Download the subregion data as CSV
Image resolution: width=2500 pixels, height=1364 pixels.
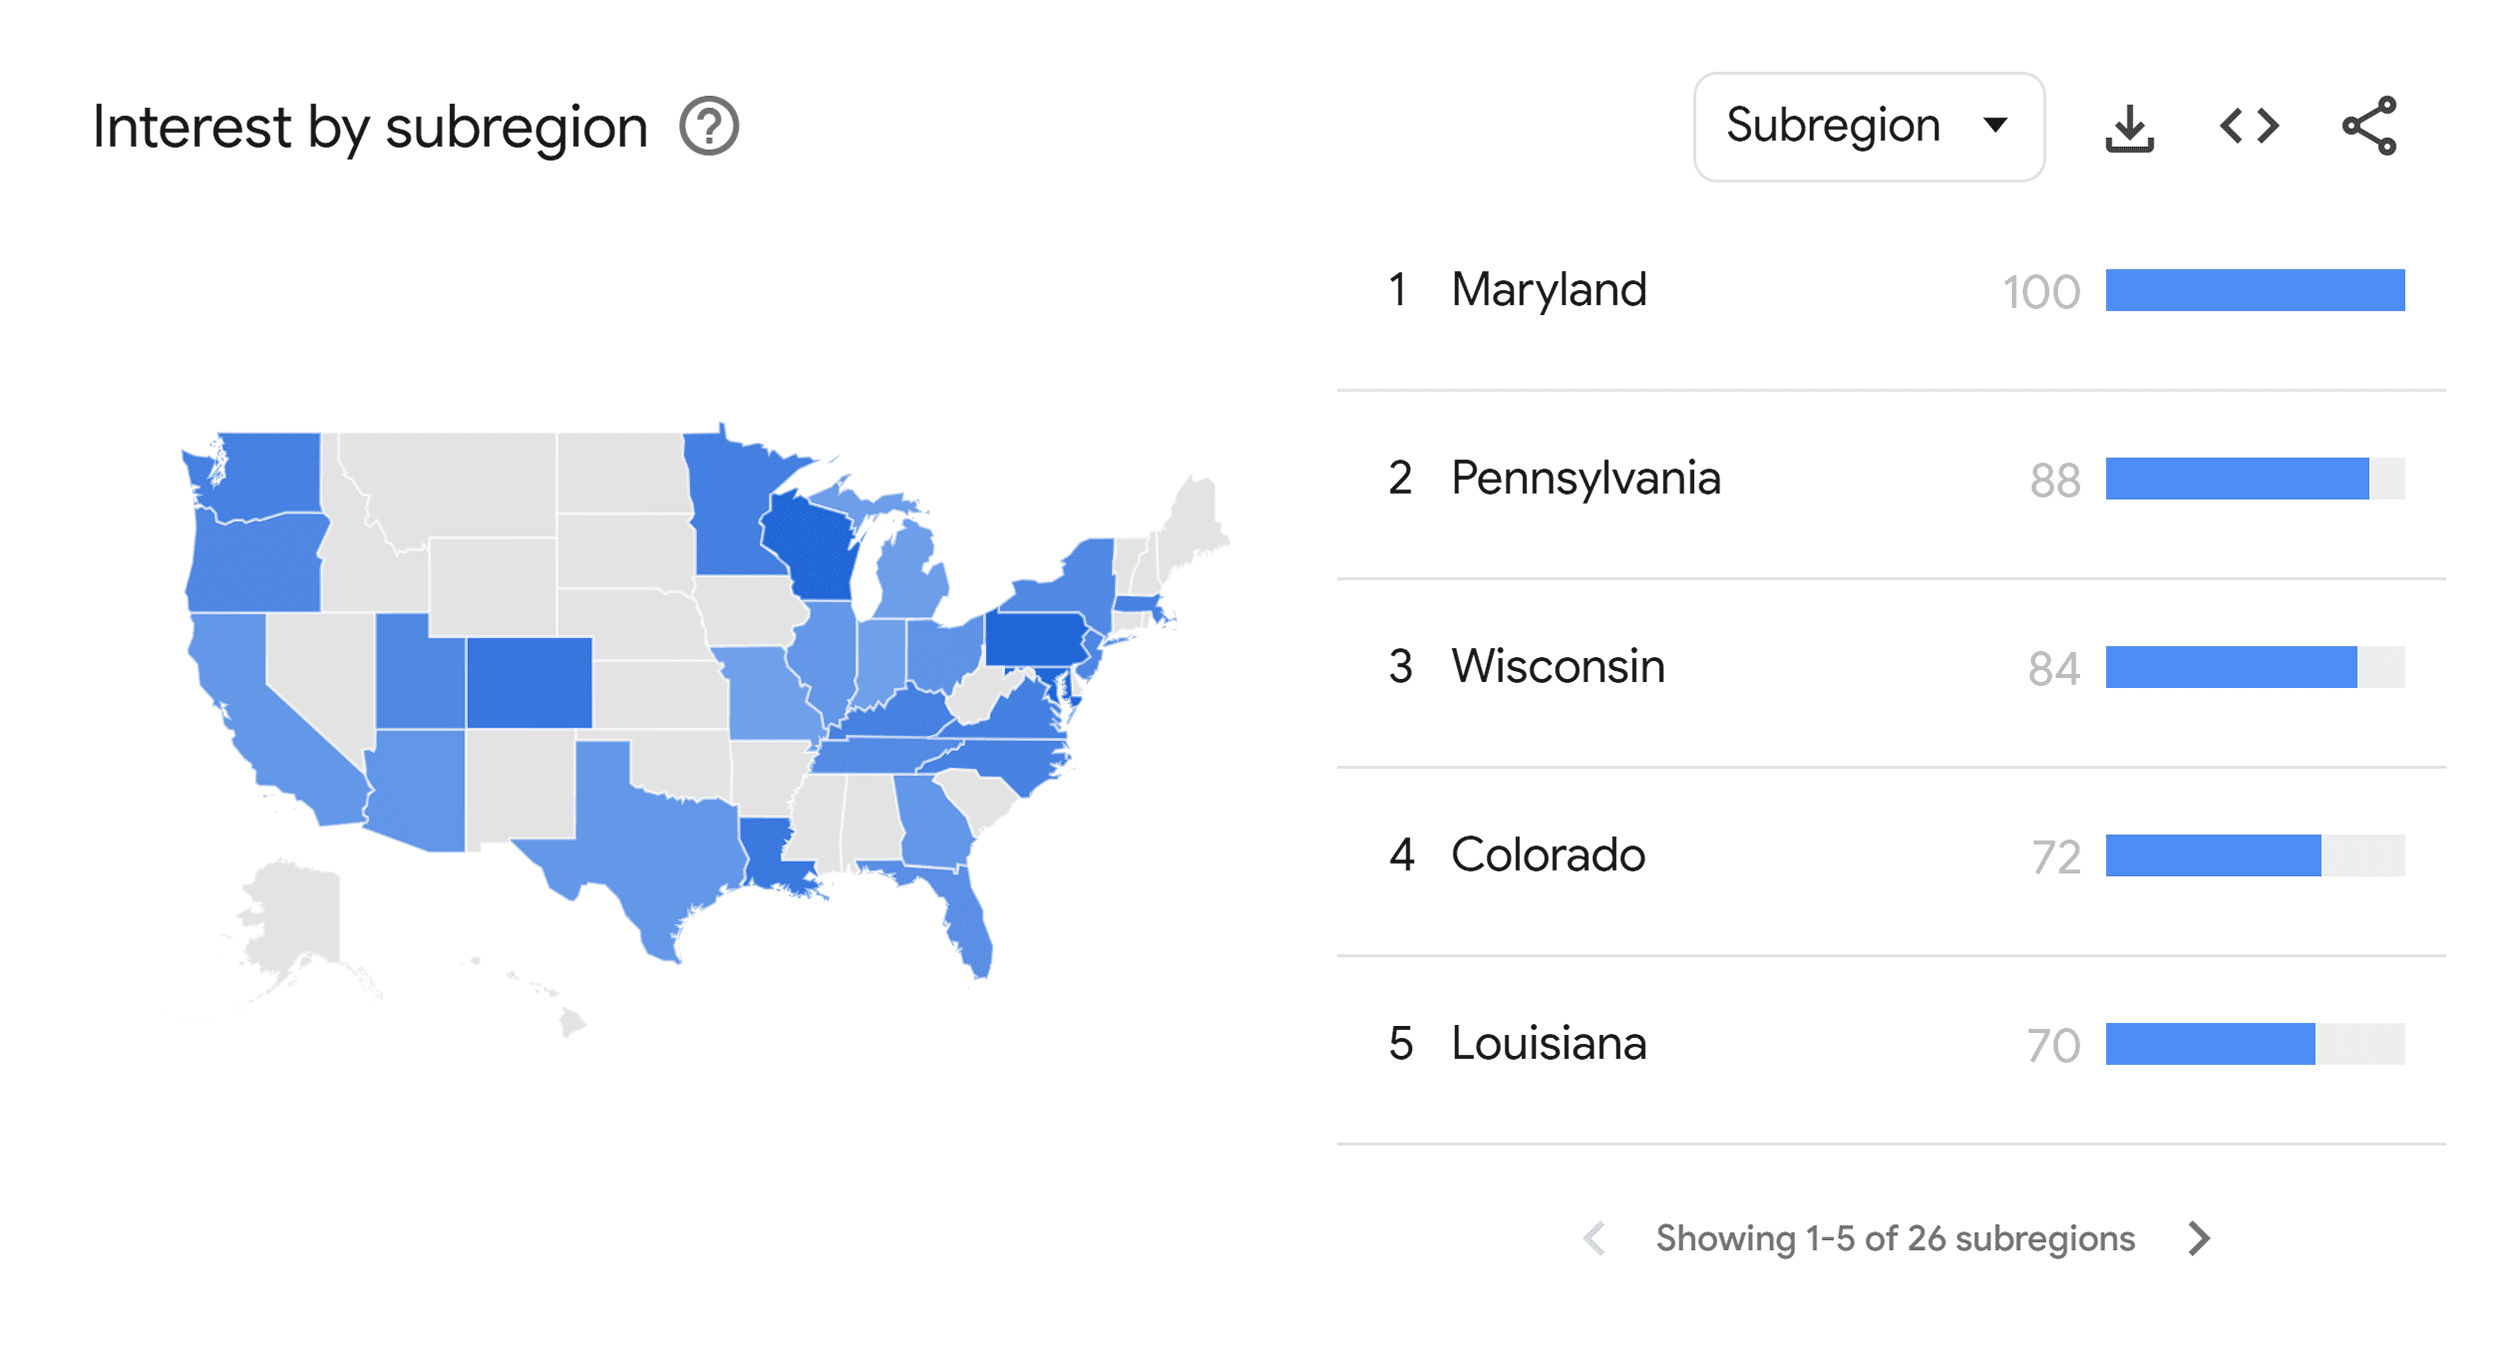(x=2128, y=128)
